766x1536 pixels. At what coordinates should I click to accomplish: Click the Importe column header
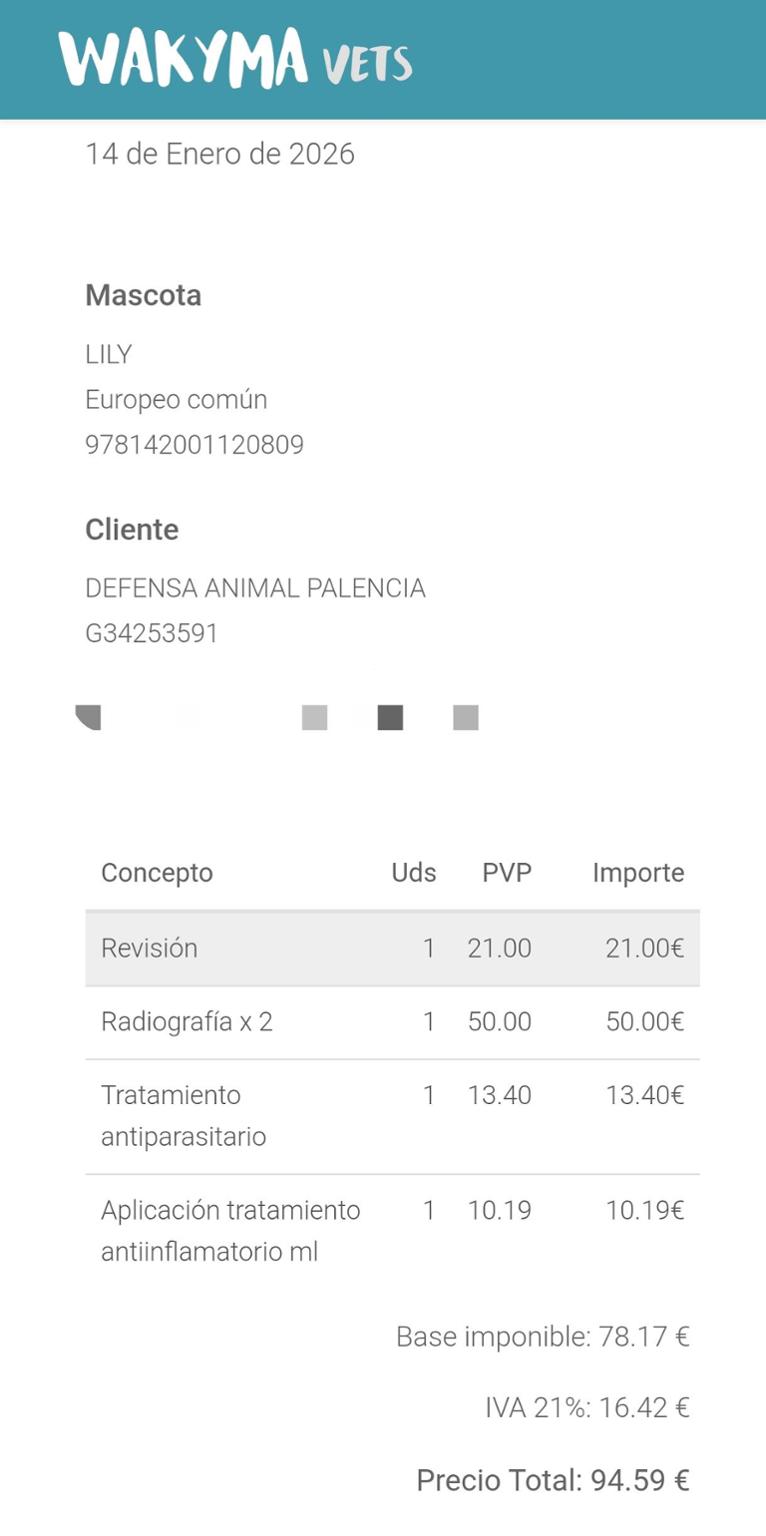[638, 873]
